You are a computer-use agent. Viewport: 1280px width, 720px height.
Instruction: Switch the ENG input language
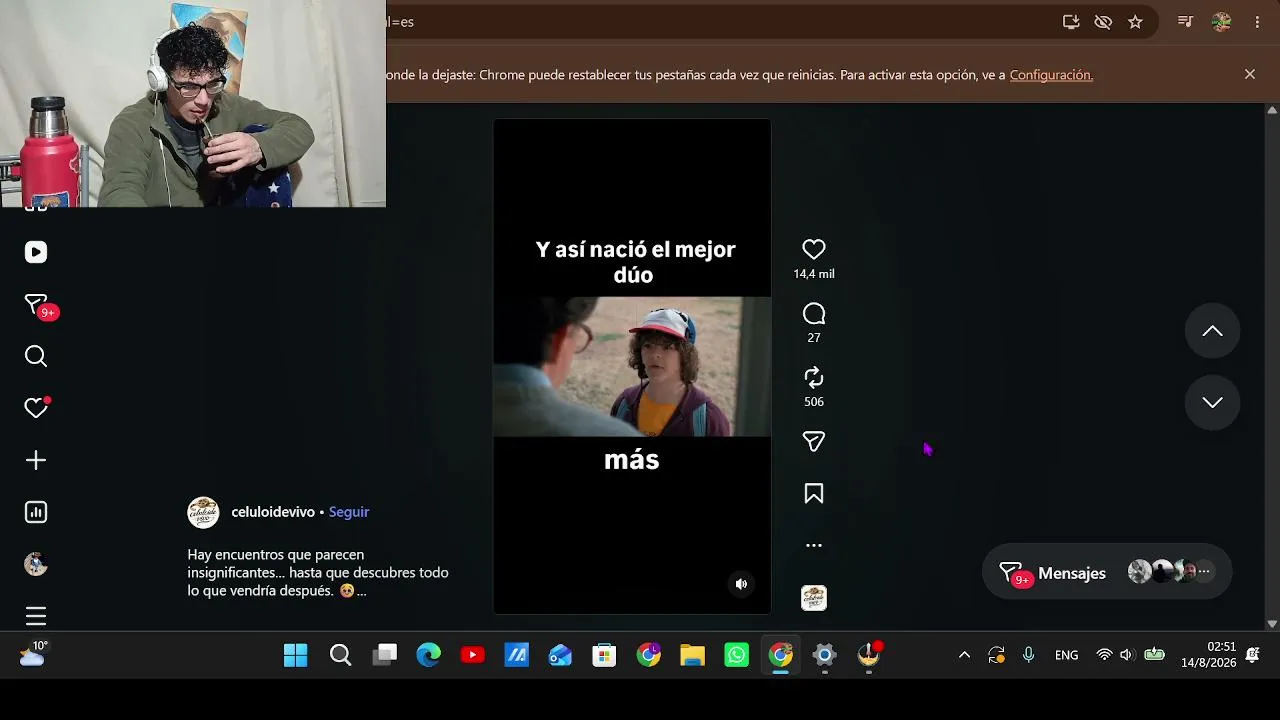[x=1067, y=655]
